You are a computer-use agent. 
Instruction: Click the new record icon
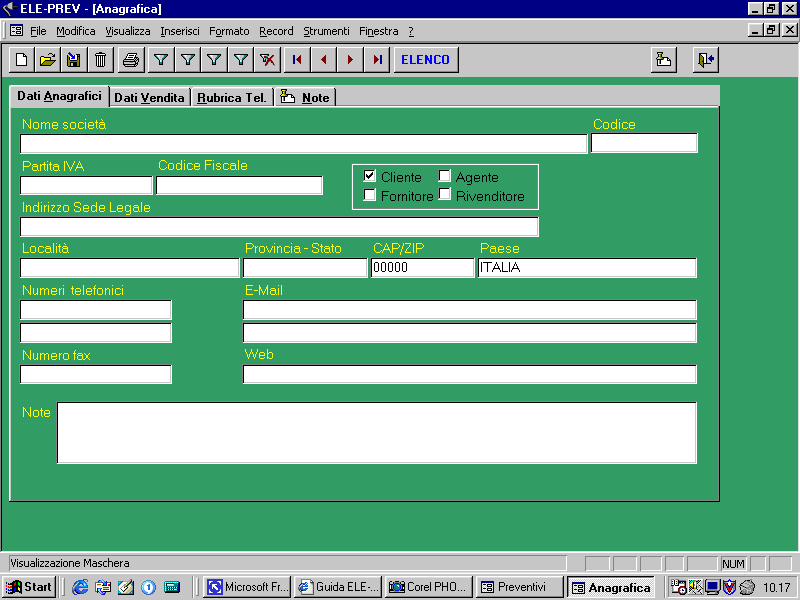click(22, 60)
